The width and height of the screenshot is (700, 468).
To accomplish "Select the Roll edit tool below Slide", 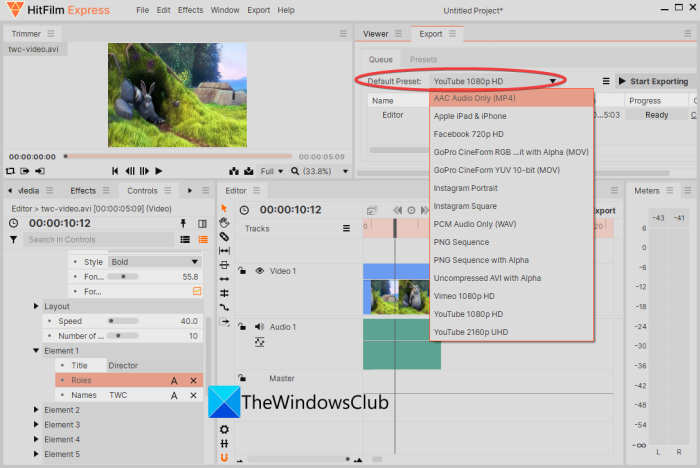I will point(224,307).
